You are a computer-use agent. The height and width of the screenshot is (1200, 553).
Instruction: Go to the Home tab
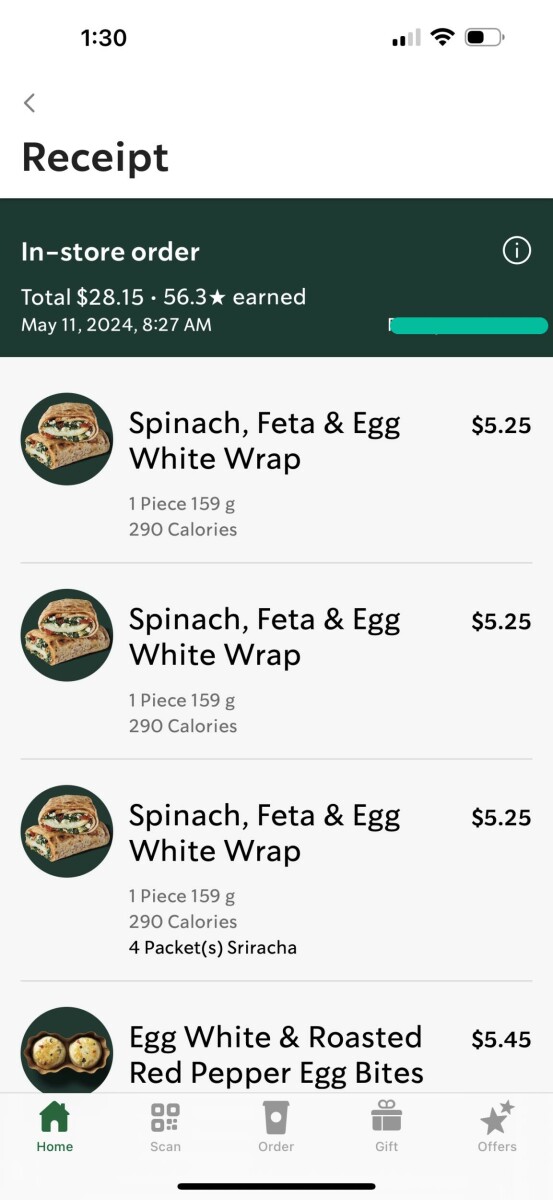click(x=55, y=1127)
